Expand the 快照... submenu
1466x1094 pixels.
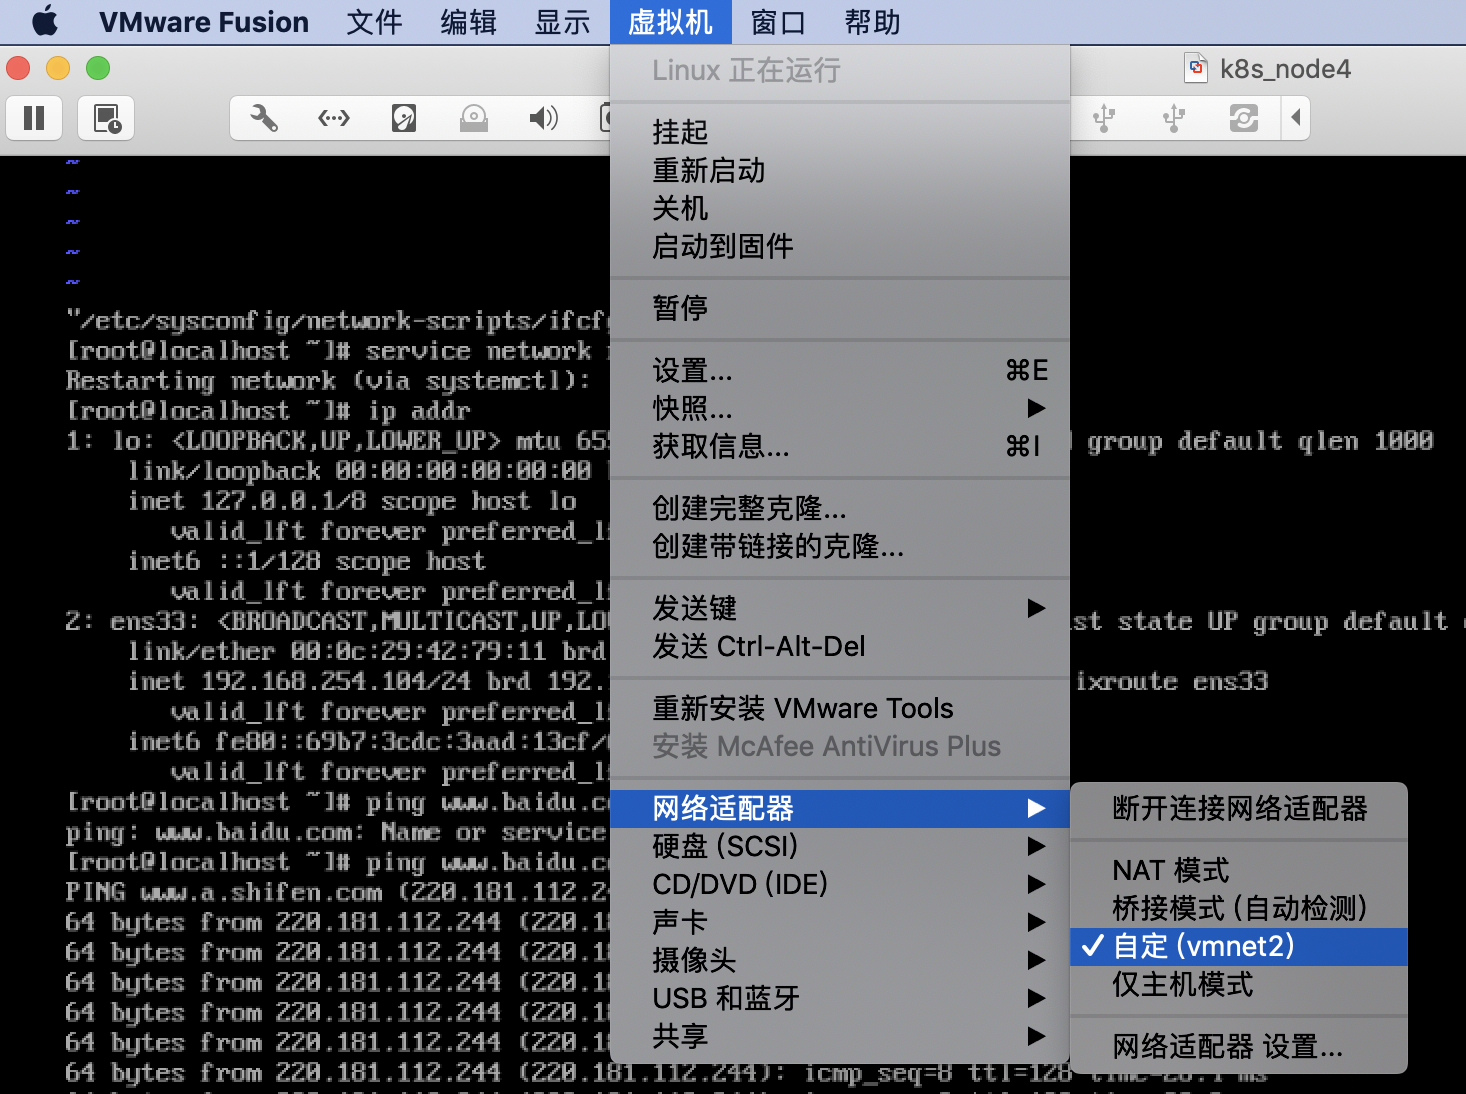pyautogui.click(x=840, y=408)
